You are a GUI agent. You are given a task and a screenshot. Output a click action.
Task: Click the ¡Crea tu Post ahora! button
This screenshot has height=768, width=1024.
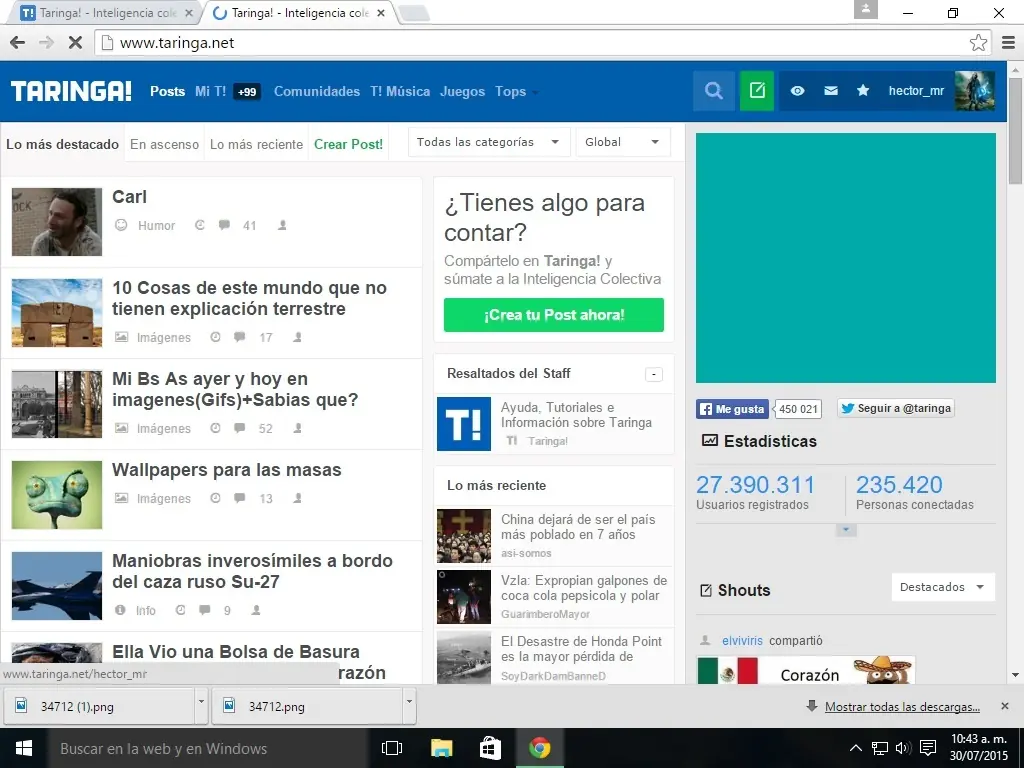point(554,315)
